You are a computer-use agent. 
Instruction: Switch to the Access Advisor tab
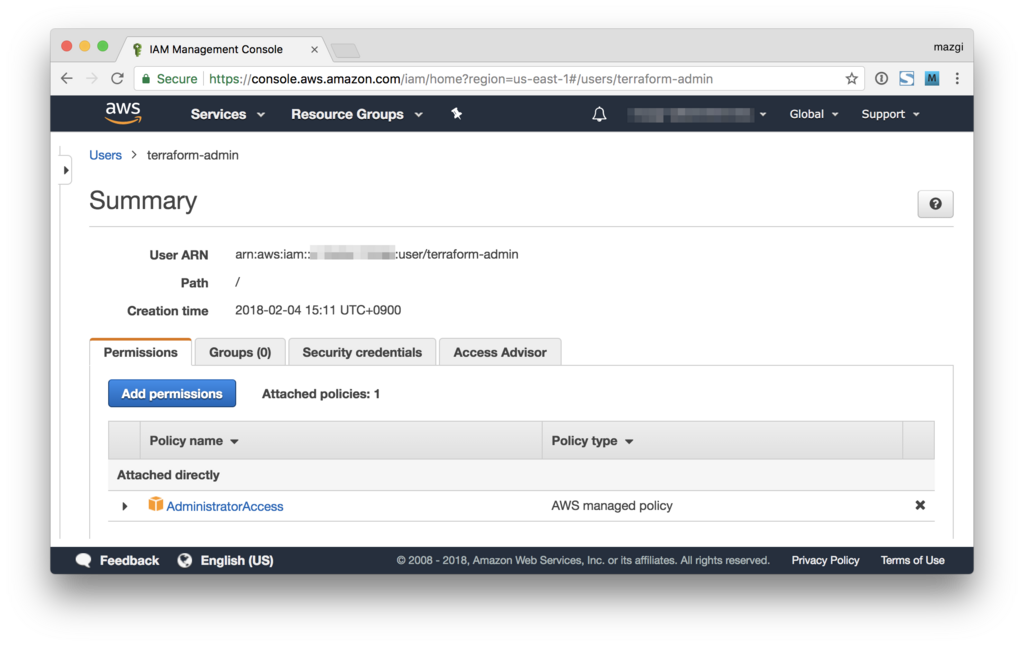pos(500,352)
